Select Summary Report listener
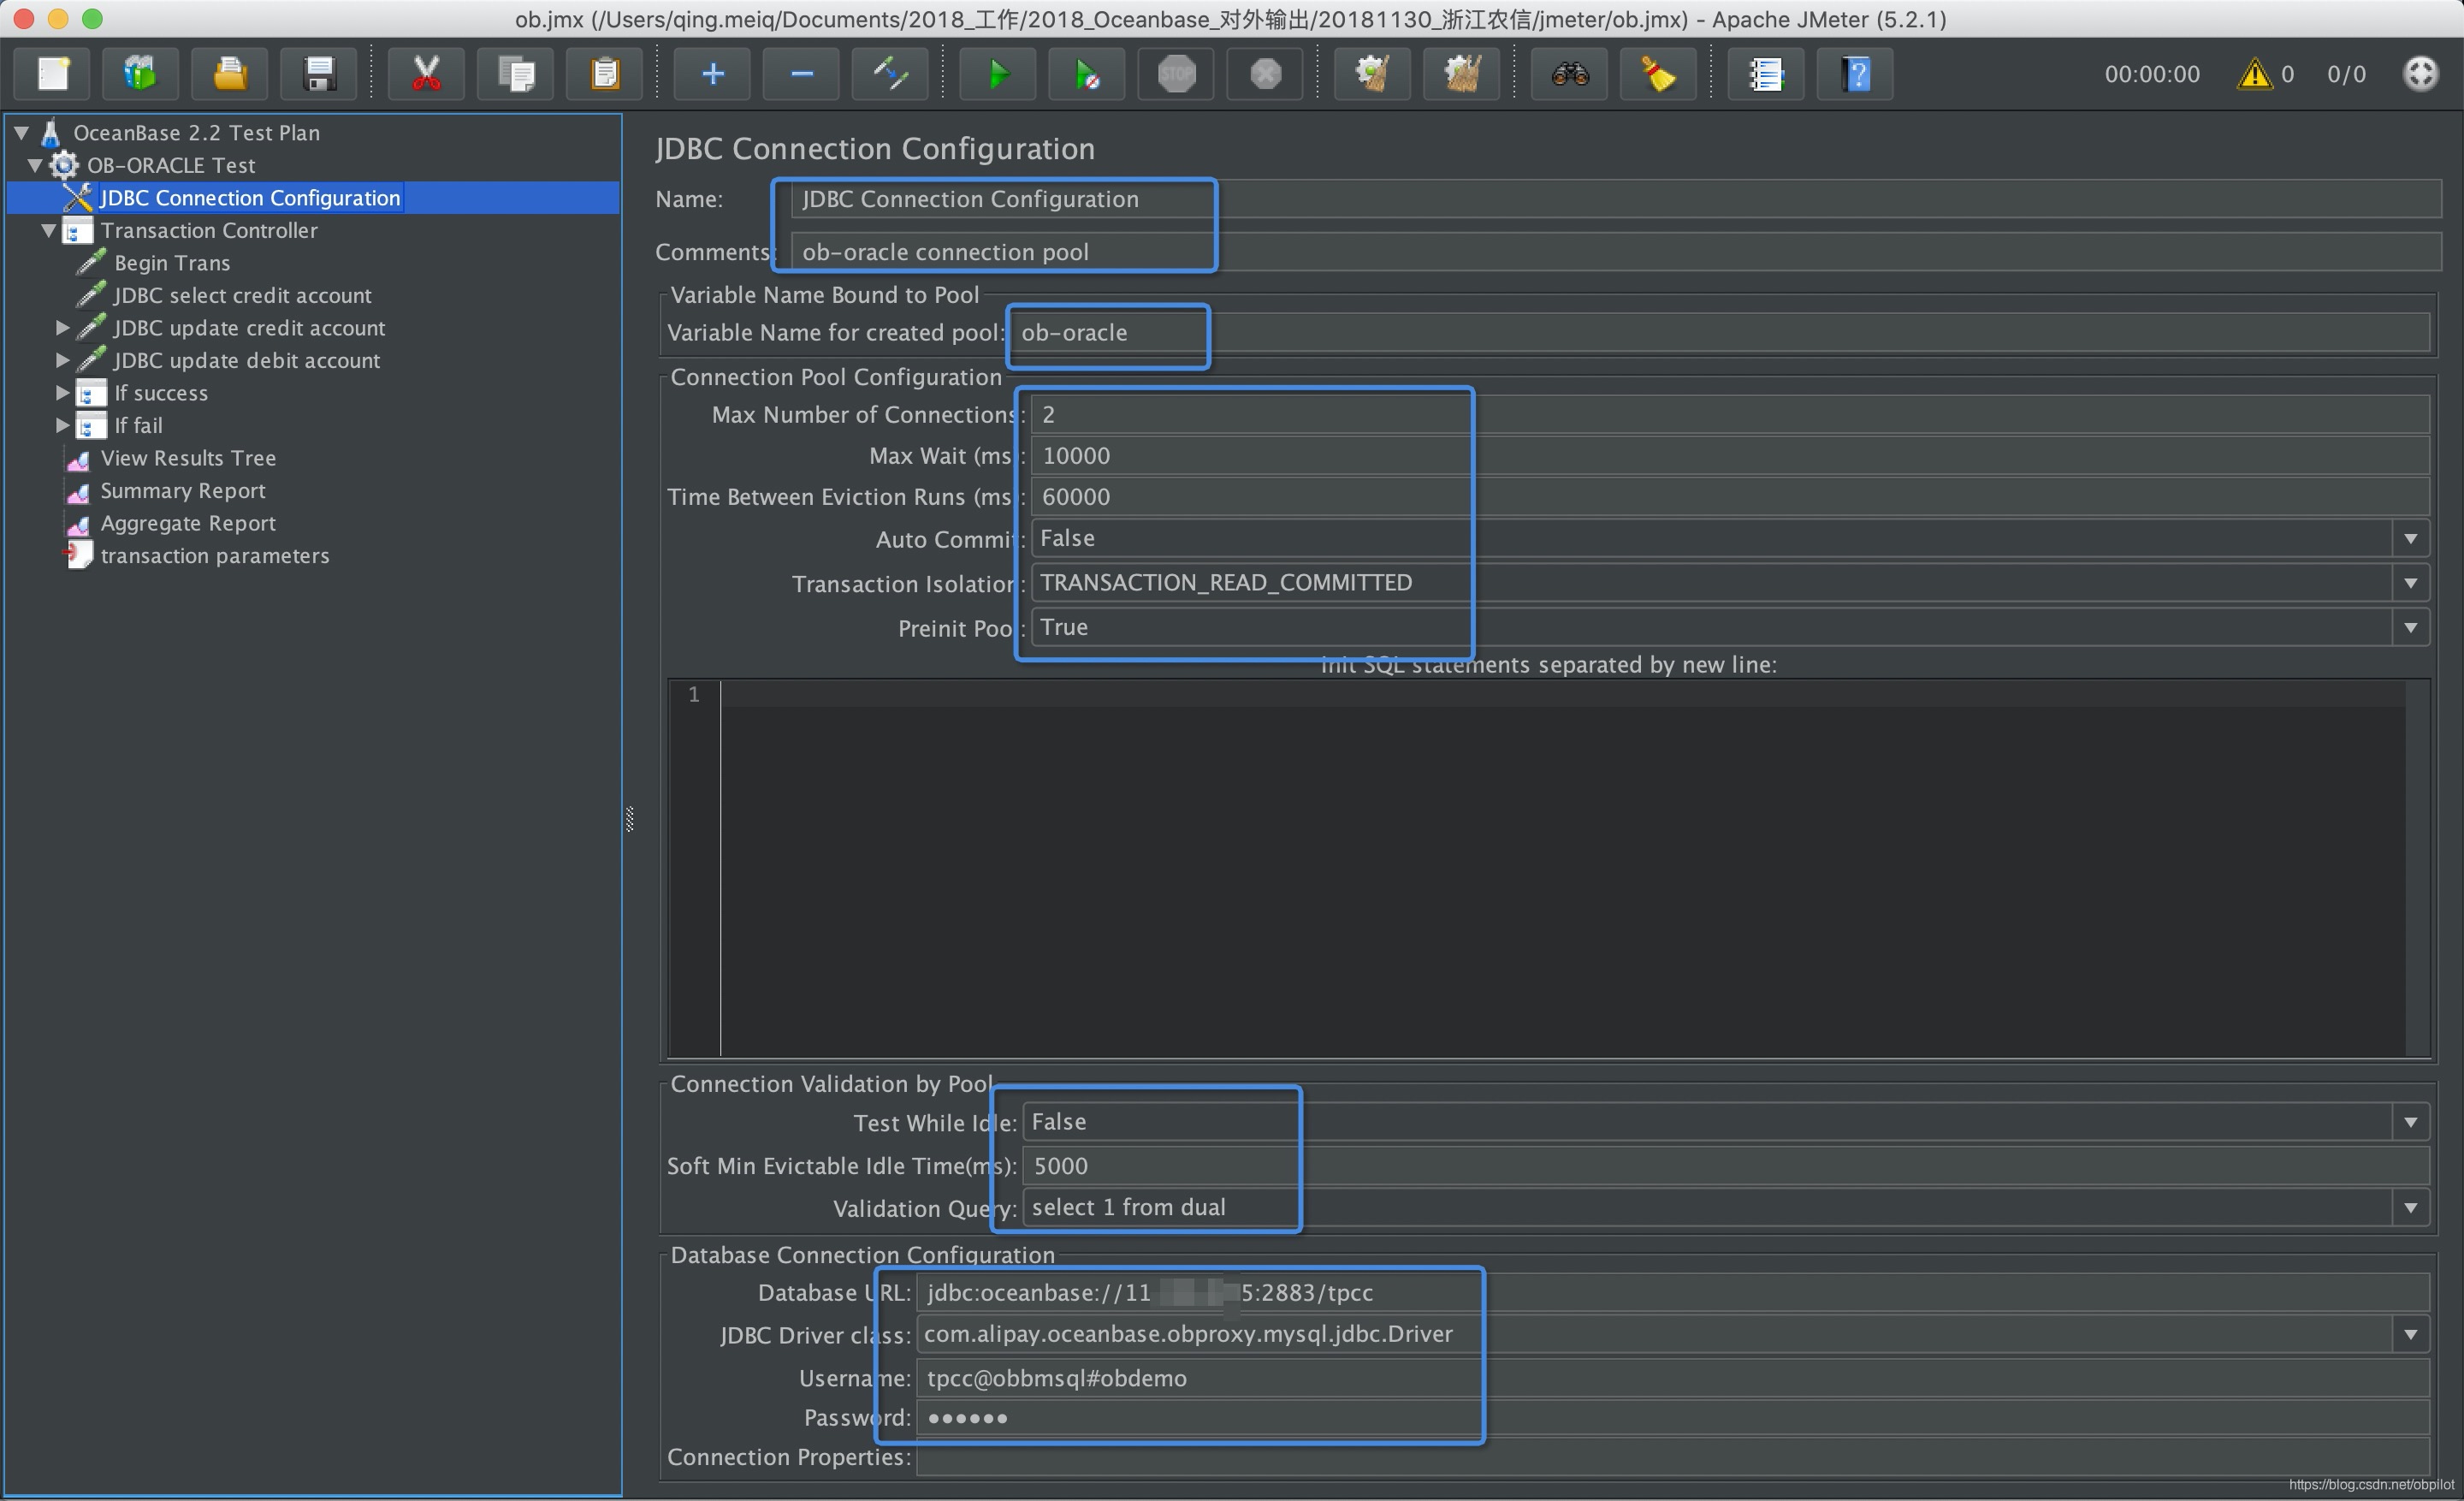 tap(183, 489)
